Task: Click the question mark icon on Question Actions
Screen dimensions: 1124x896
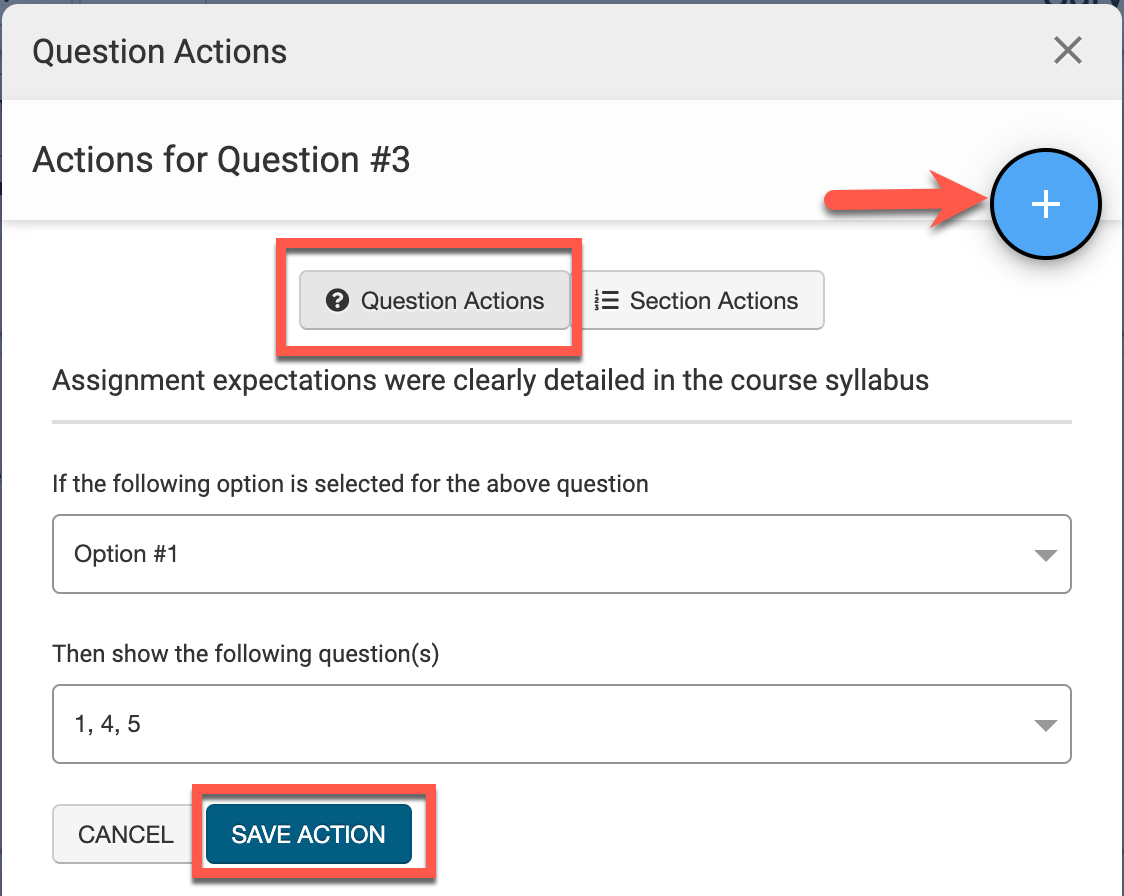Action: point(338,300)
